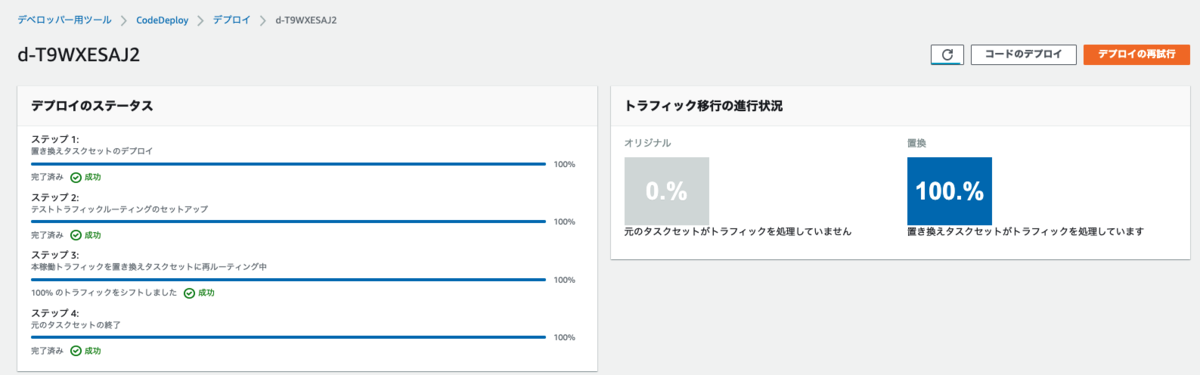Click the オリジナル label

[x=648, y=143]
